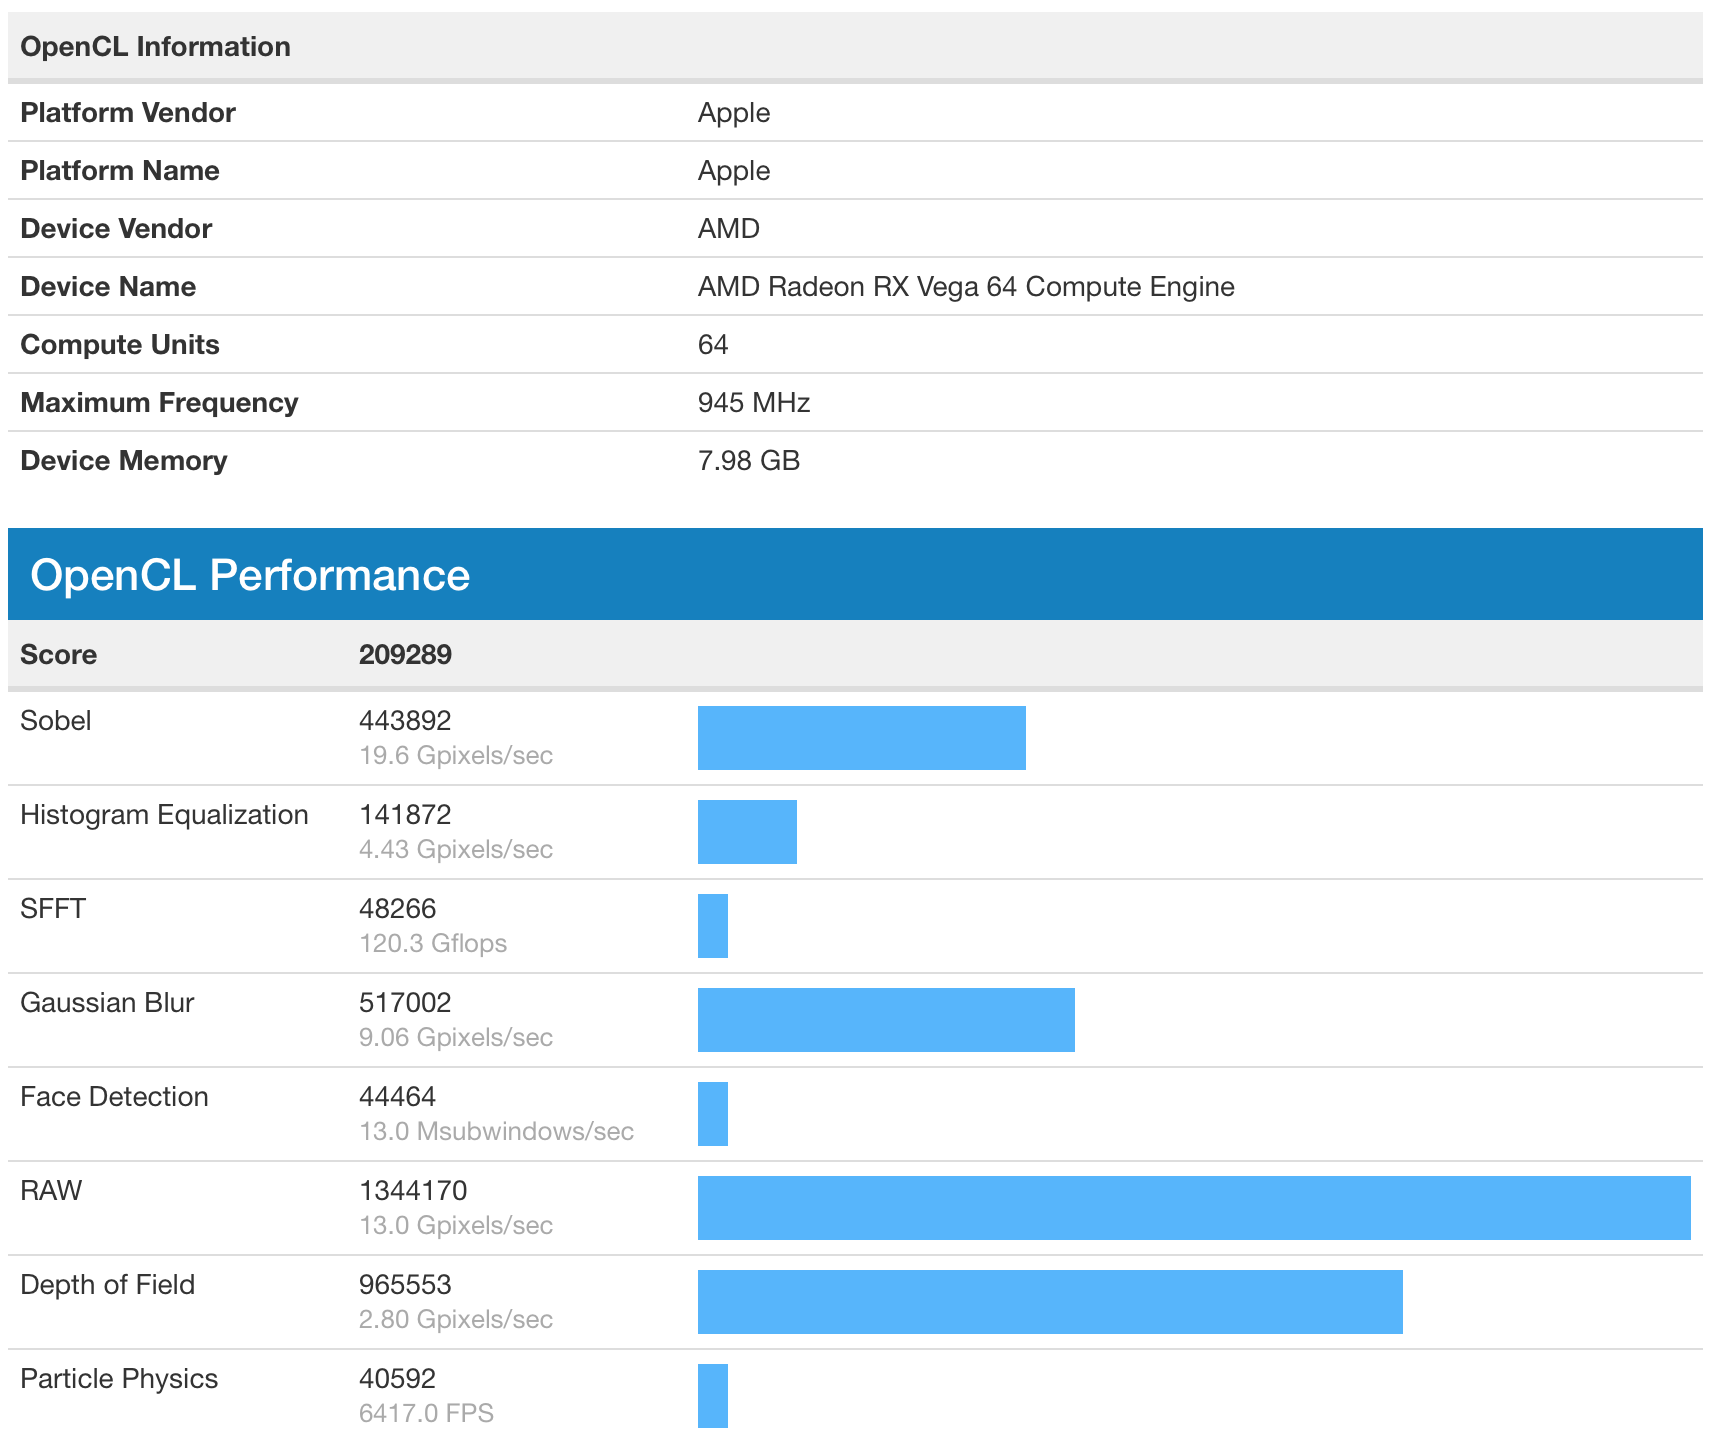Click the Maximum Frequency label
Screen dimensions: 1714x1450
click(159, 403)
